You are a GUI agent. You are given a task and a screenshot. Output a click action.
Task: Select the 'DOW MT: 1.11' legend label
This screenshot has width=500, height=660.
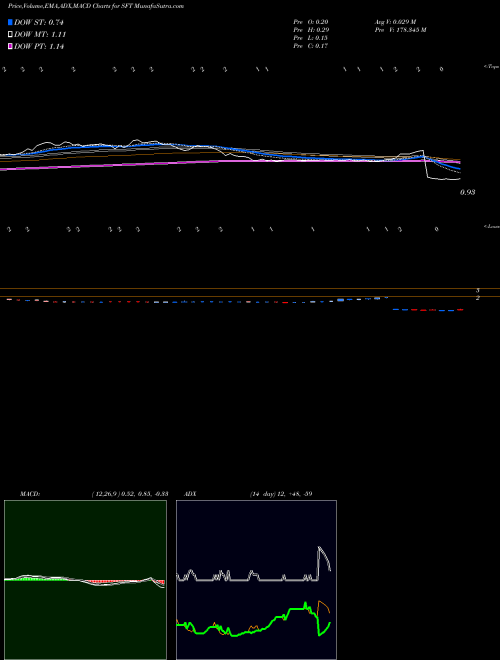point(40,35)
